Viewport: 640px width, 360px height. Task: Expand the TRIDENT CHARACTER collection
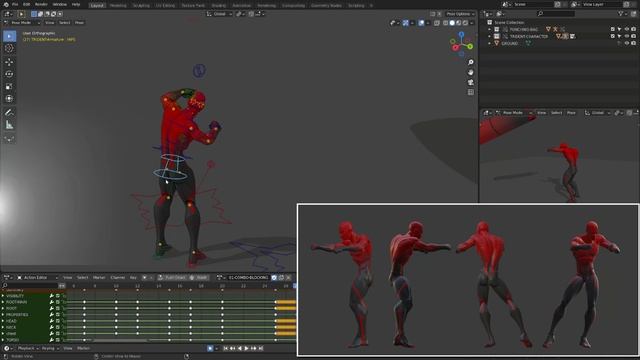[x=489, y=36]
